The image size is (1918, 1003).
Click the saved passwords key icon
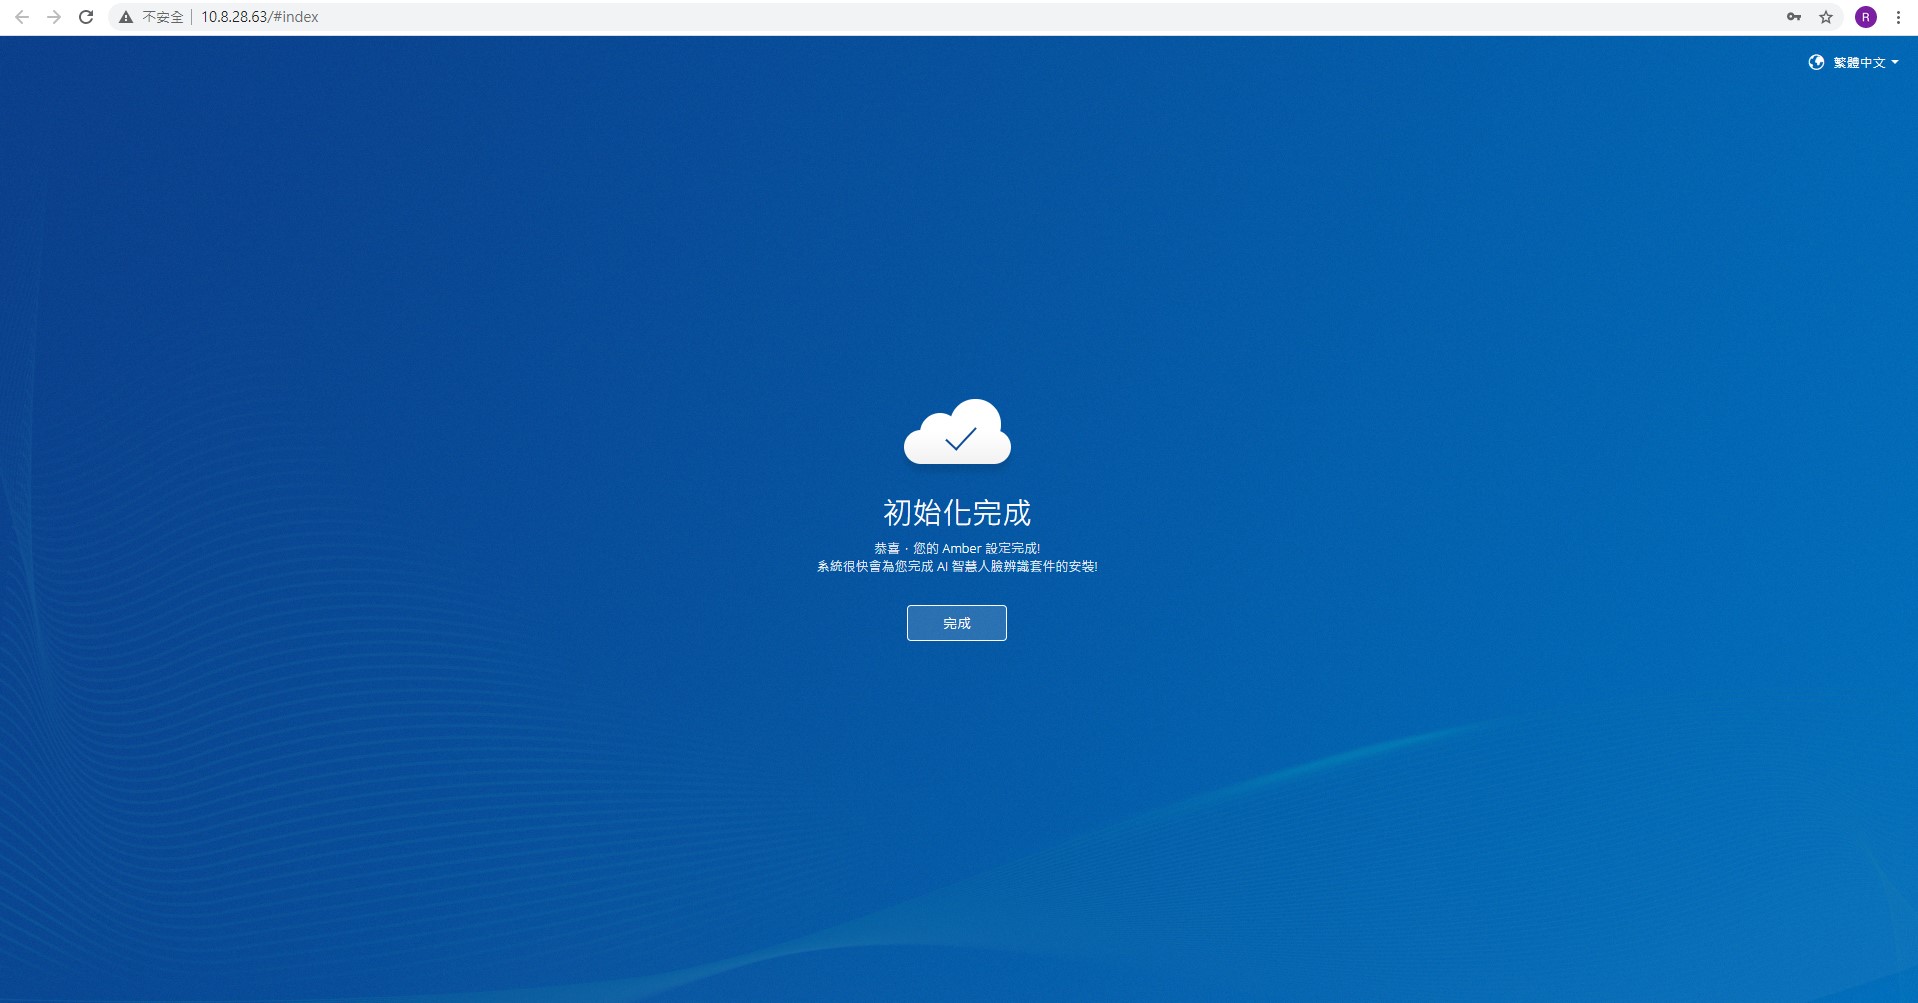[x=1794, y=17]
